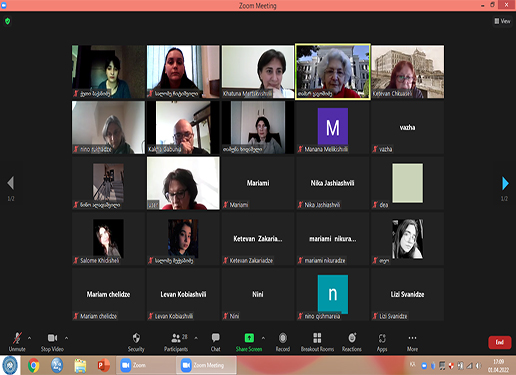
Task: Go to next participants page arrow
Action: click(505, 183)
